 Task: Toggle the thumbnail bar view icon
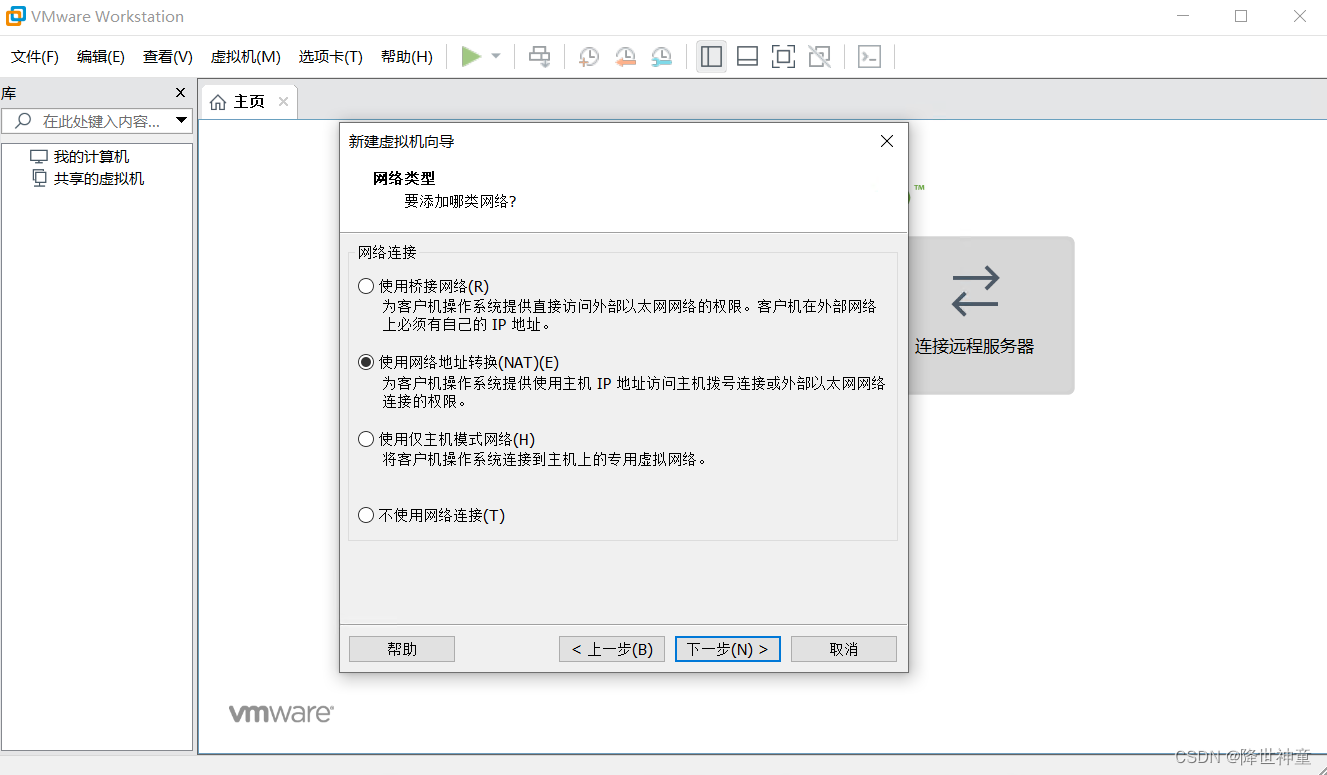pyautogui.click(x=747, y=57)
